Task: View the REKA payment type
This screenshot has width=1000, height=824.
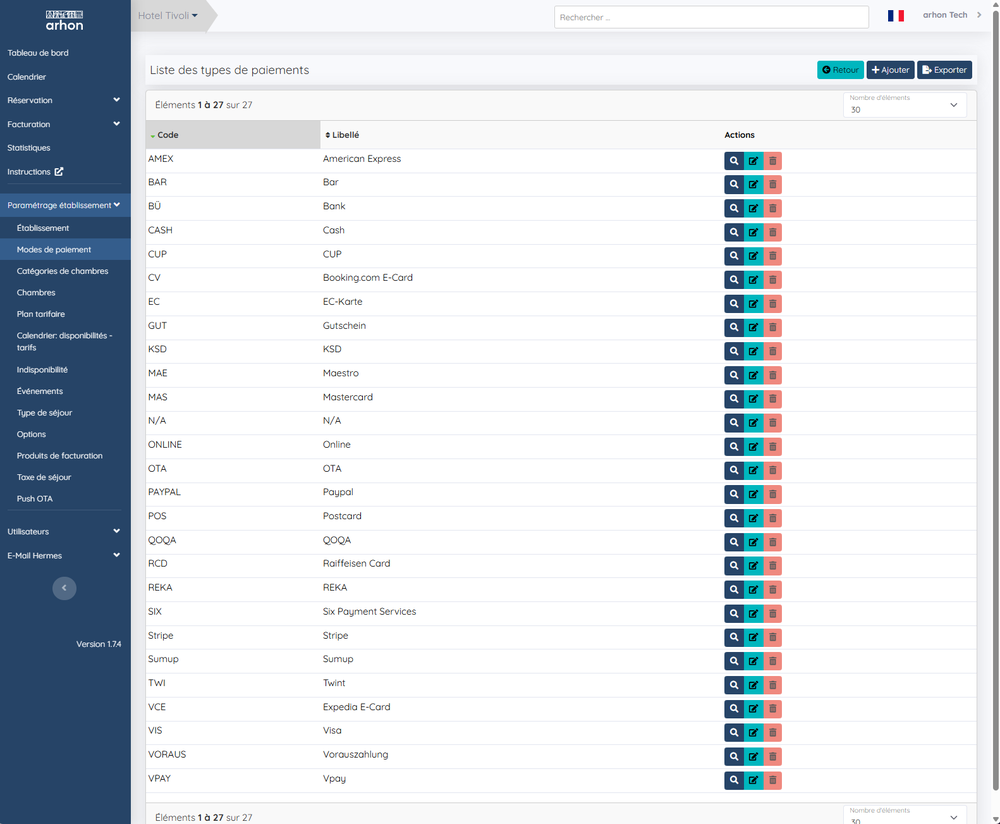Action: pyautogui.click(x=734, y=589)
